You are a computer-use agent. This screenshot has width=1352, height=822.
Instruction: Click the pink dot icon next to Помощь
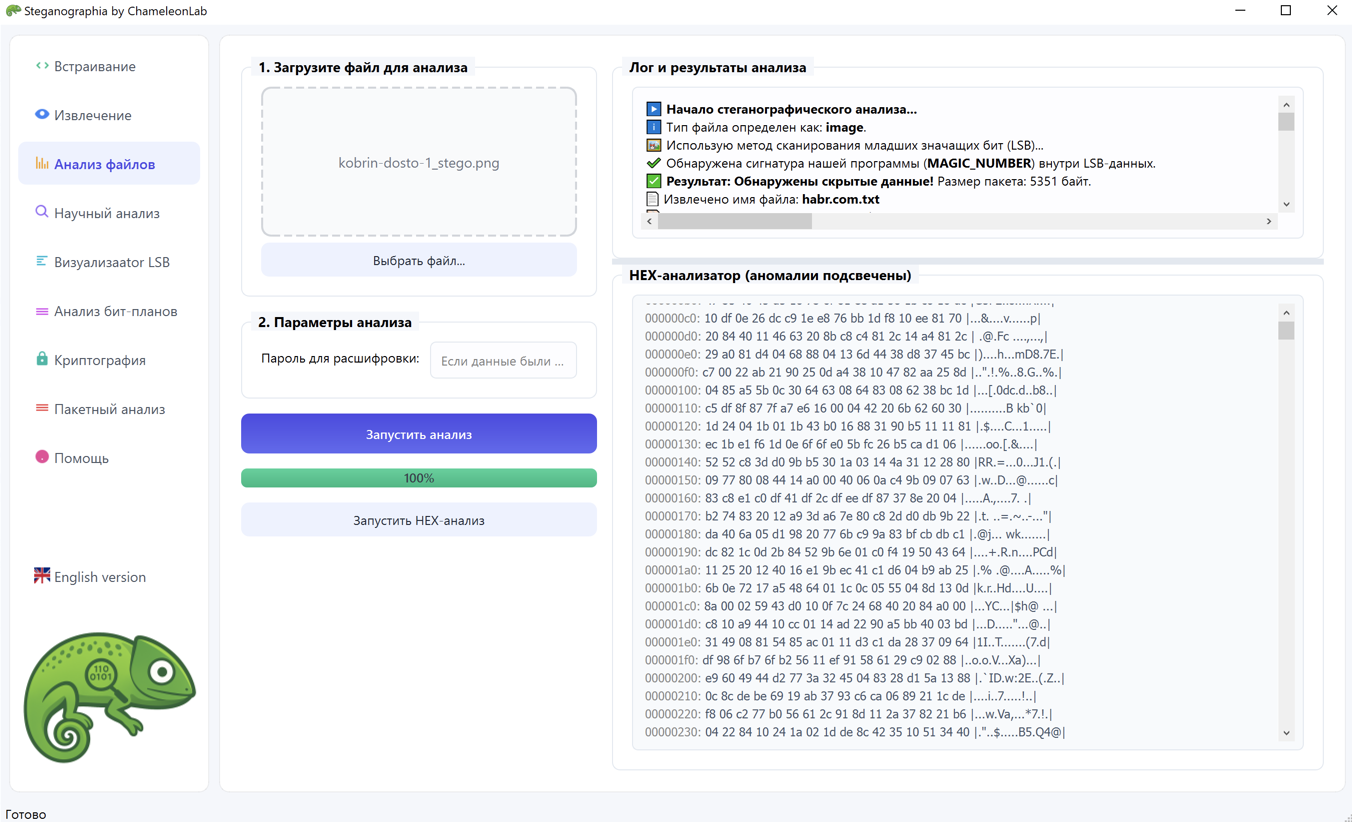(39, 458)
